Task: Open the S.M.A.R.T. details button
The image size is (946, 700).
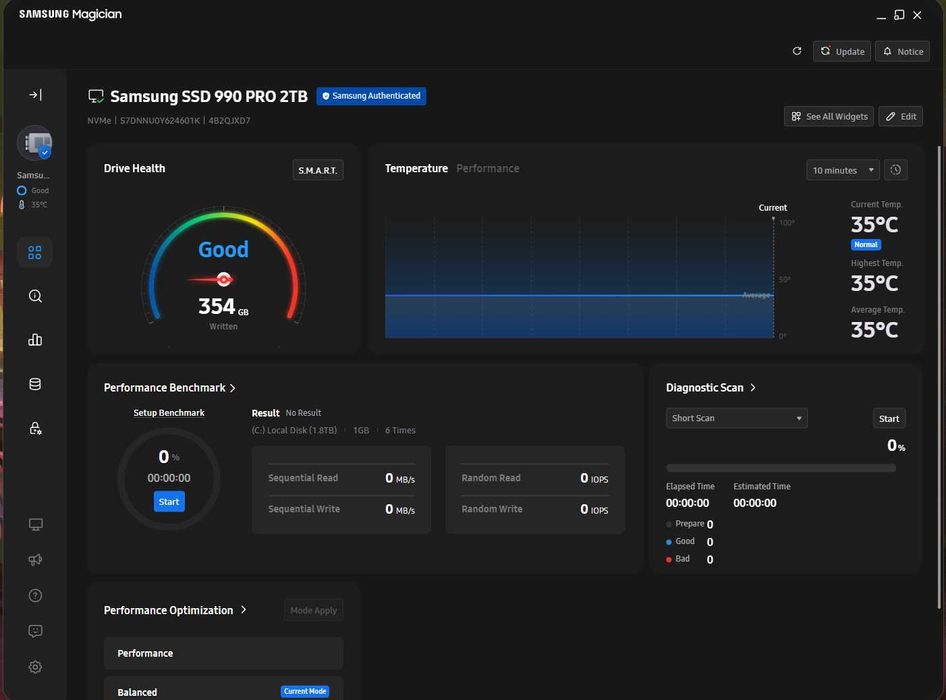Action: click(318, 170)
